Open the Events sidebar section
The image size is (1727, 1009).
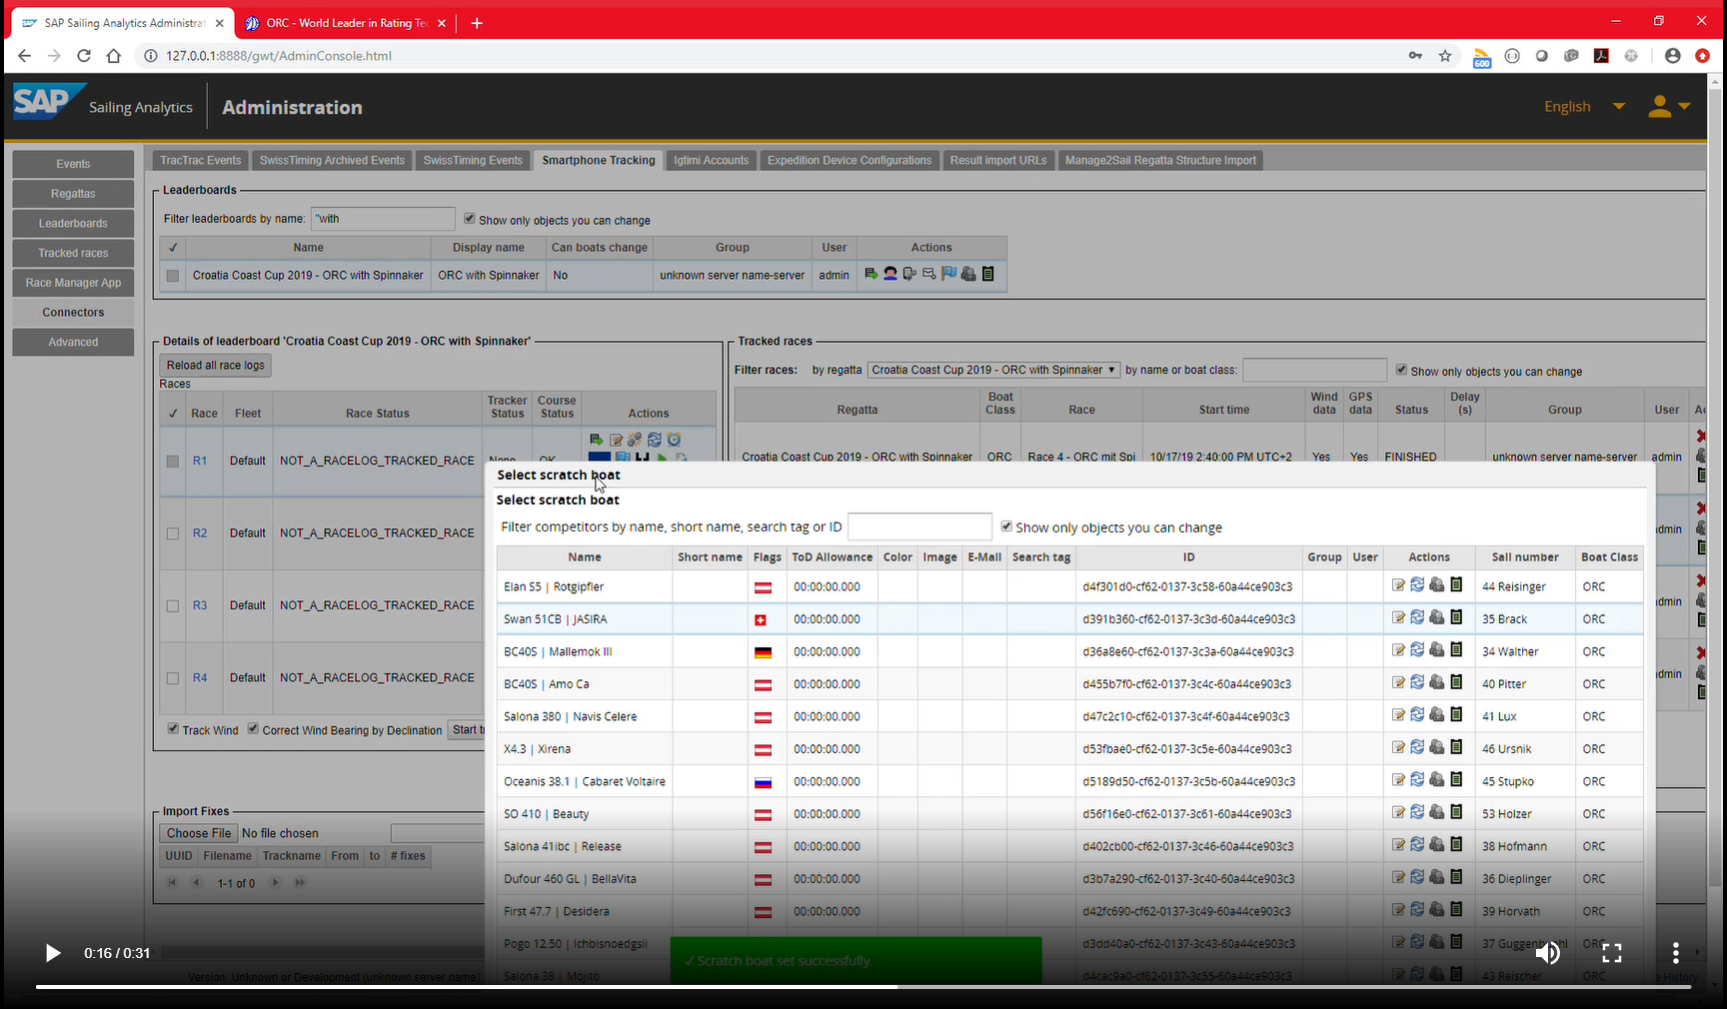click(x=73, y=164)
